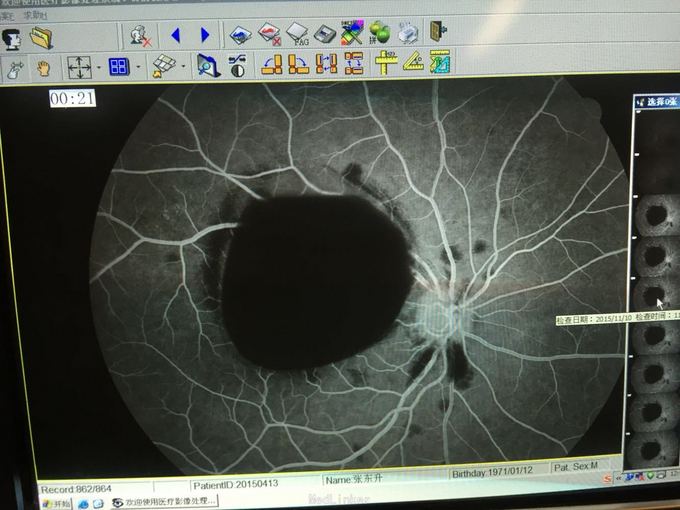The image size is (680, 510).
Task: Select the magnifier zoom tool
Action: (x=208, y=66)
